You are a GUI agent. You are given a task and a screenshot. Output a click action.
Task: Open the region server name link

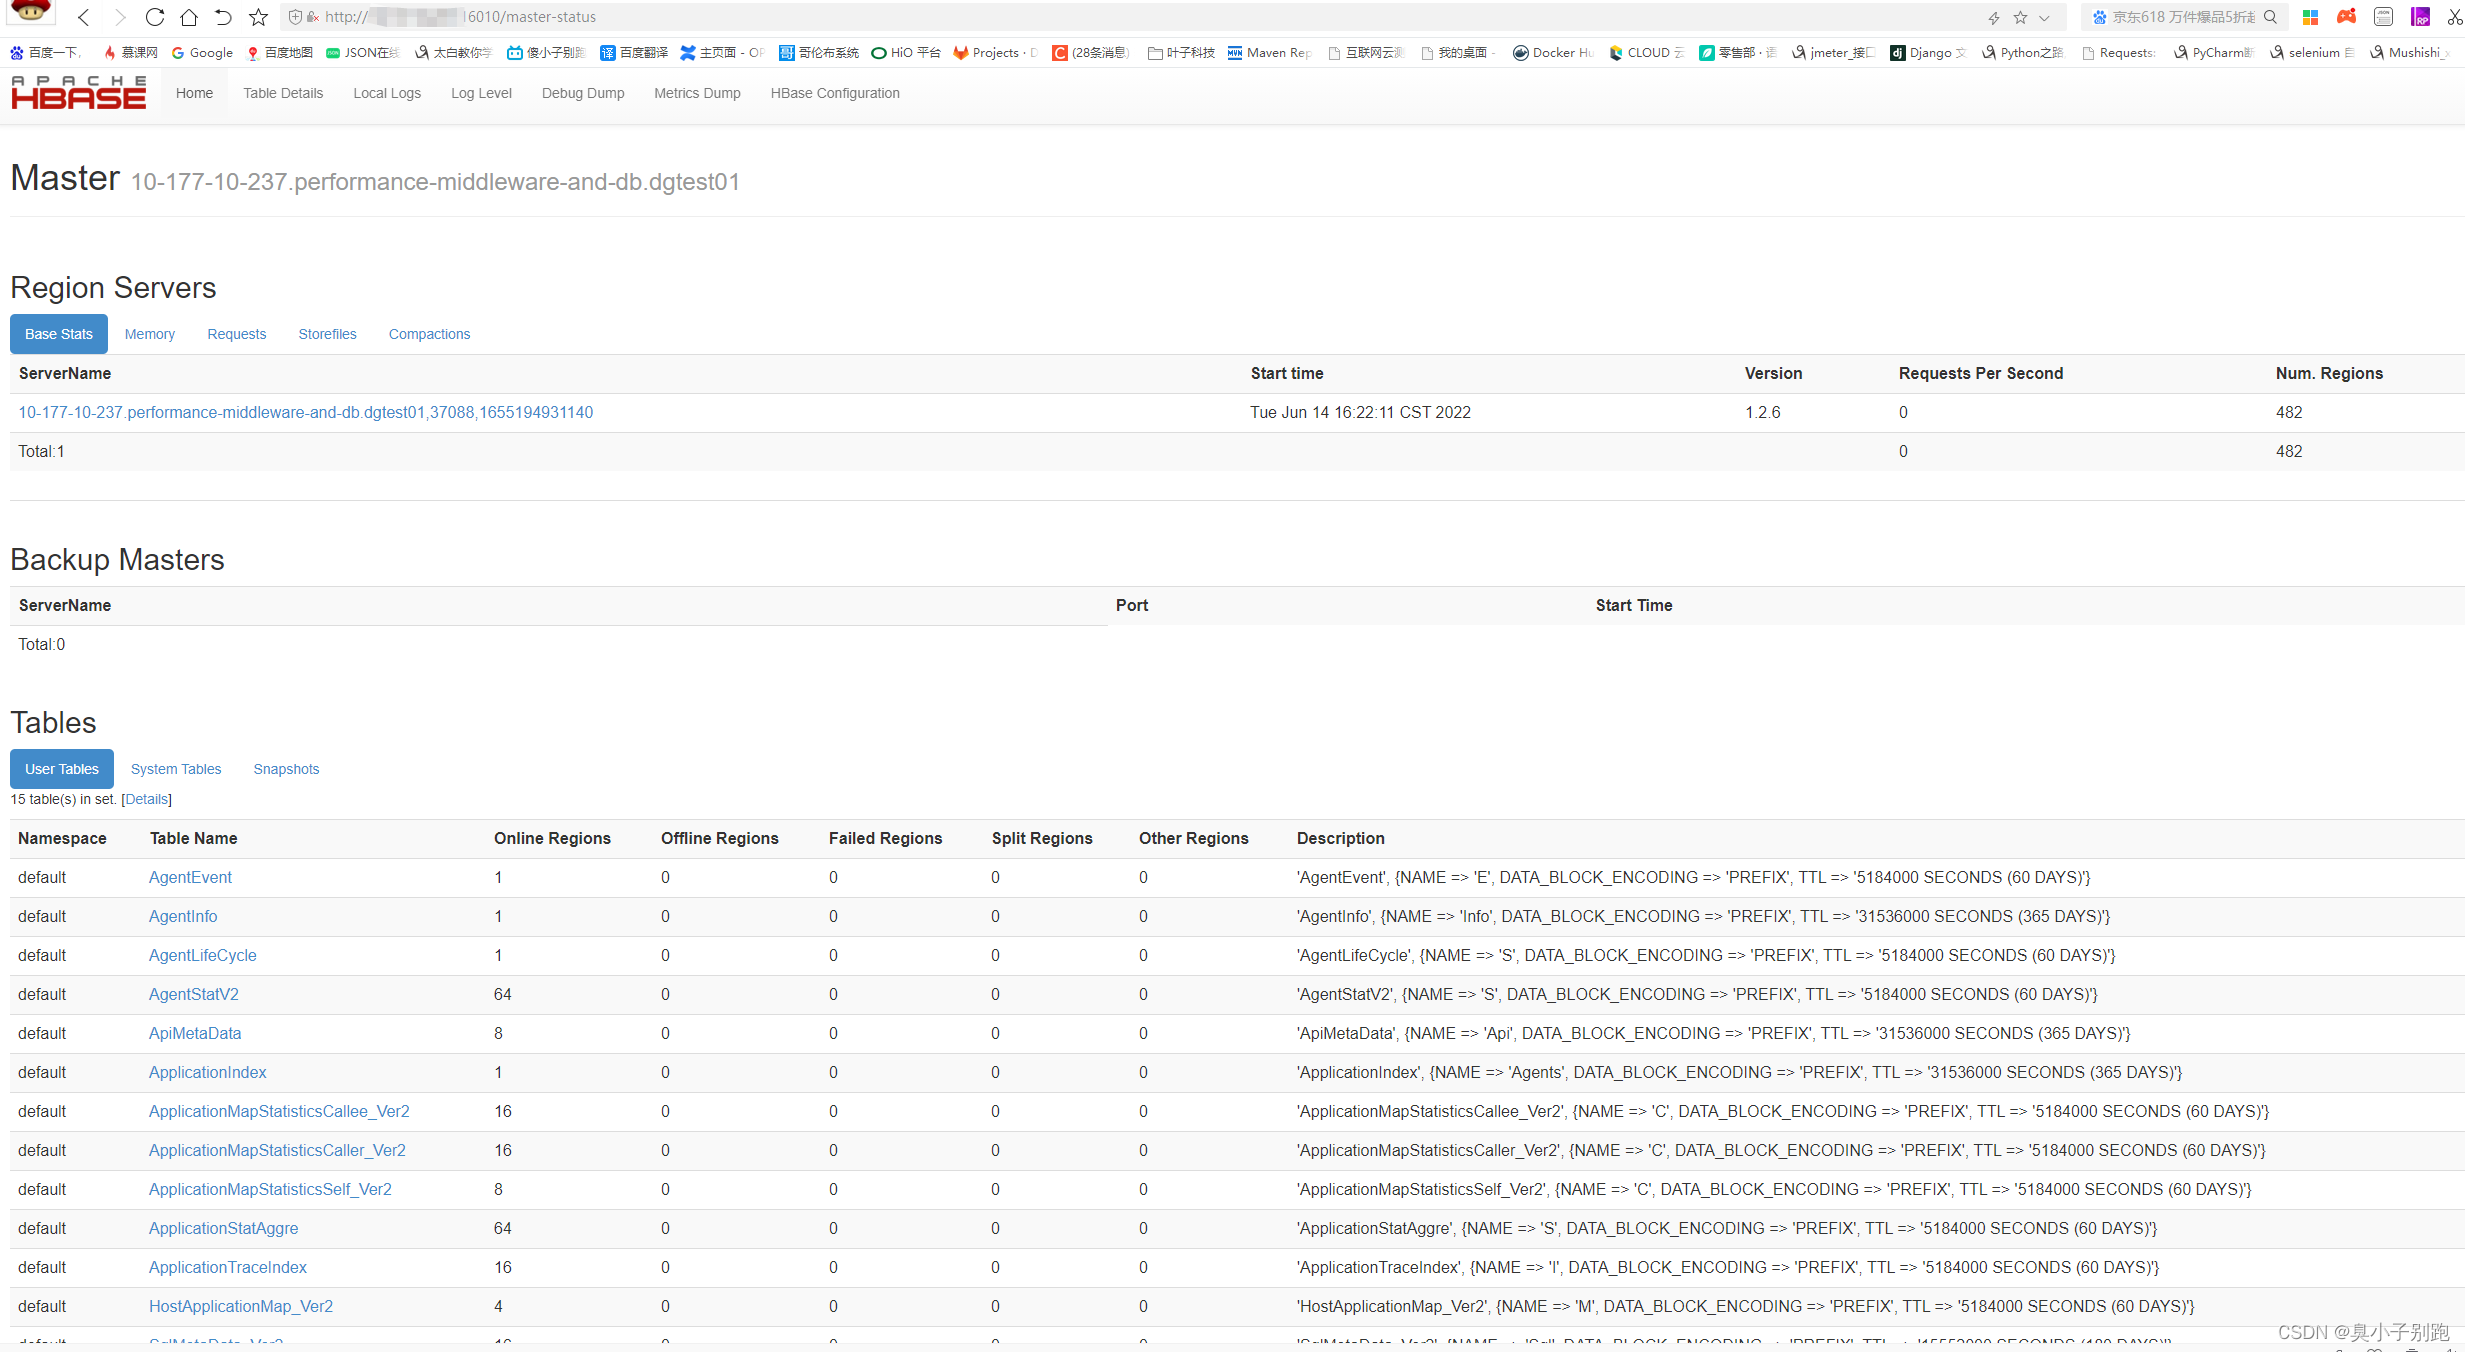[x=306, y=412]
